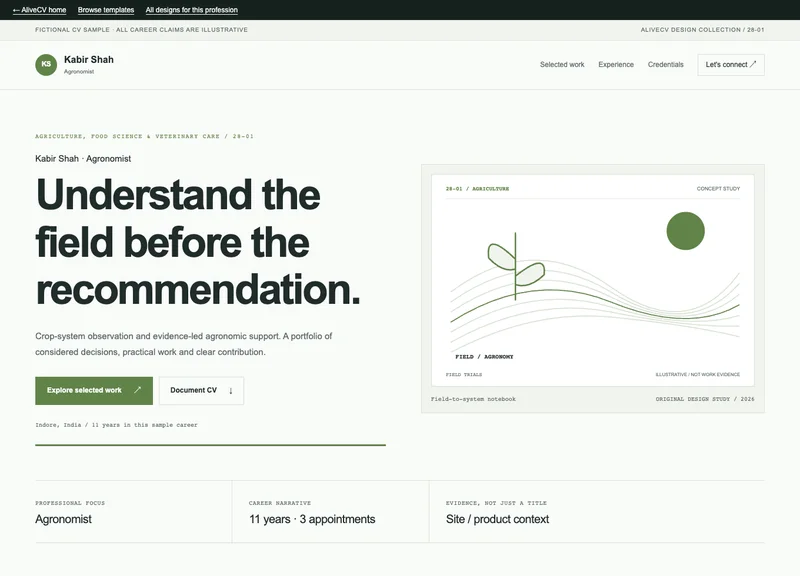Click the seedling leaf drawing
The image size is (800, 576).
(515, 265)
